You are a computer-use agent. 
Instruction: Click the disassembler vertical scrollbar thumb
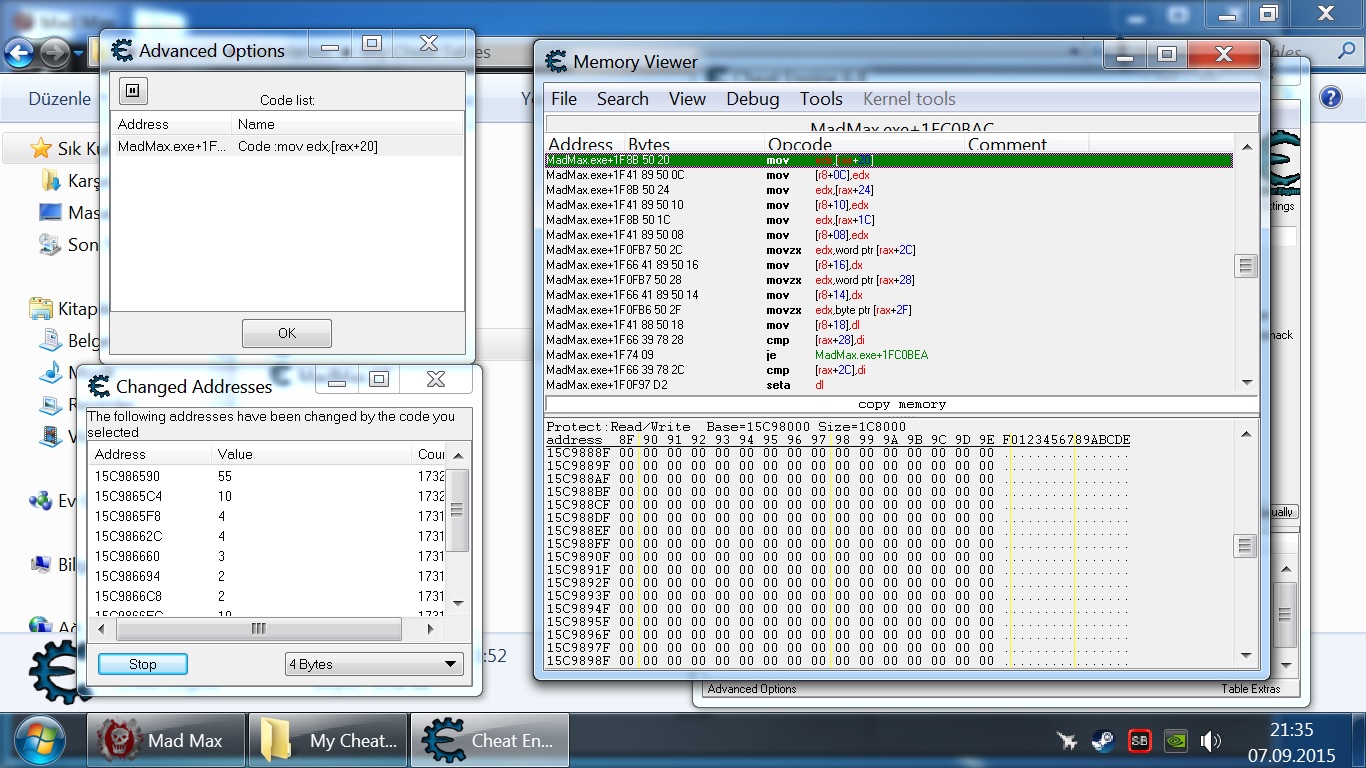pos(1245,266)
